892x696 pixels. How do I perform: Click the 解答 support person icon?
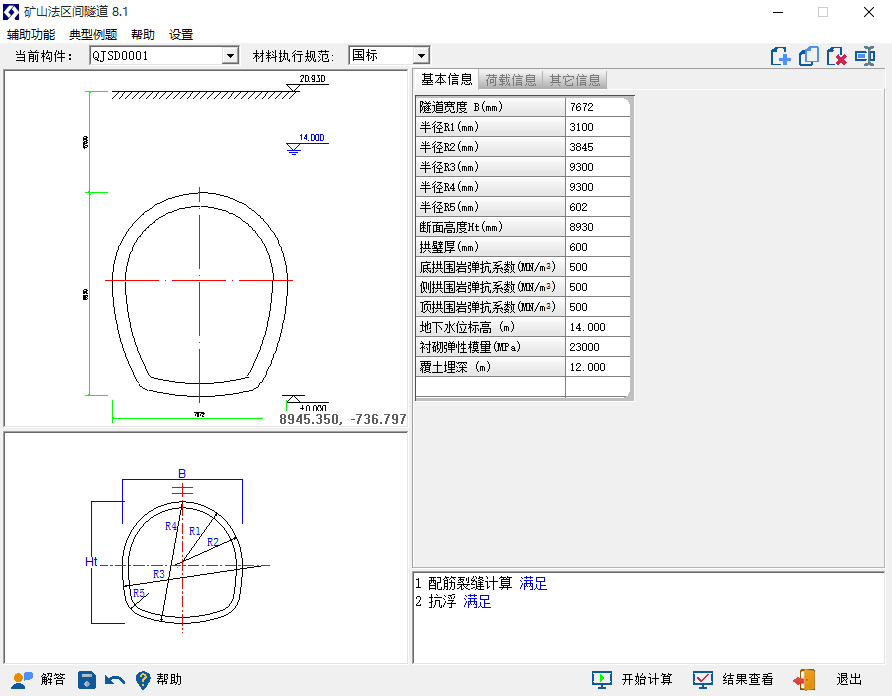point(22,679)
